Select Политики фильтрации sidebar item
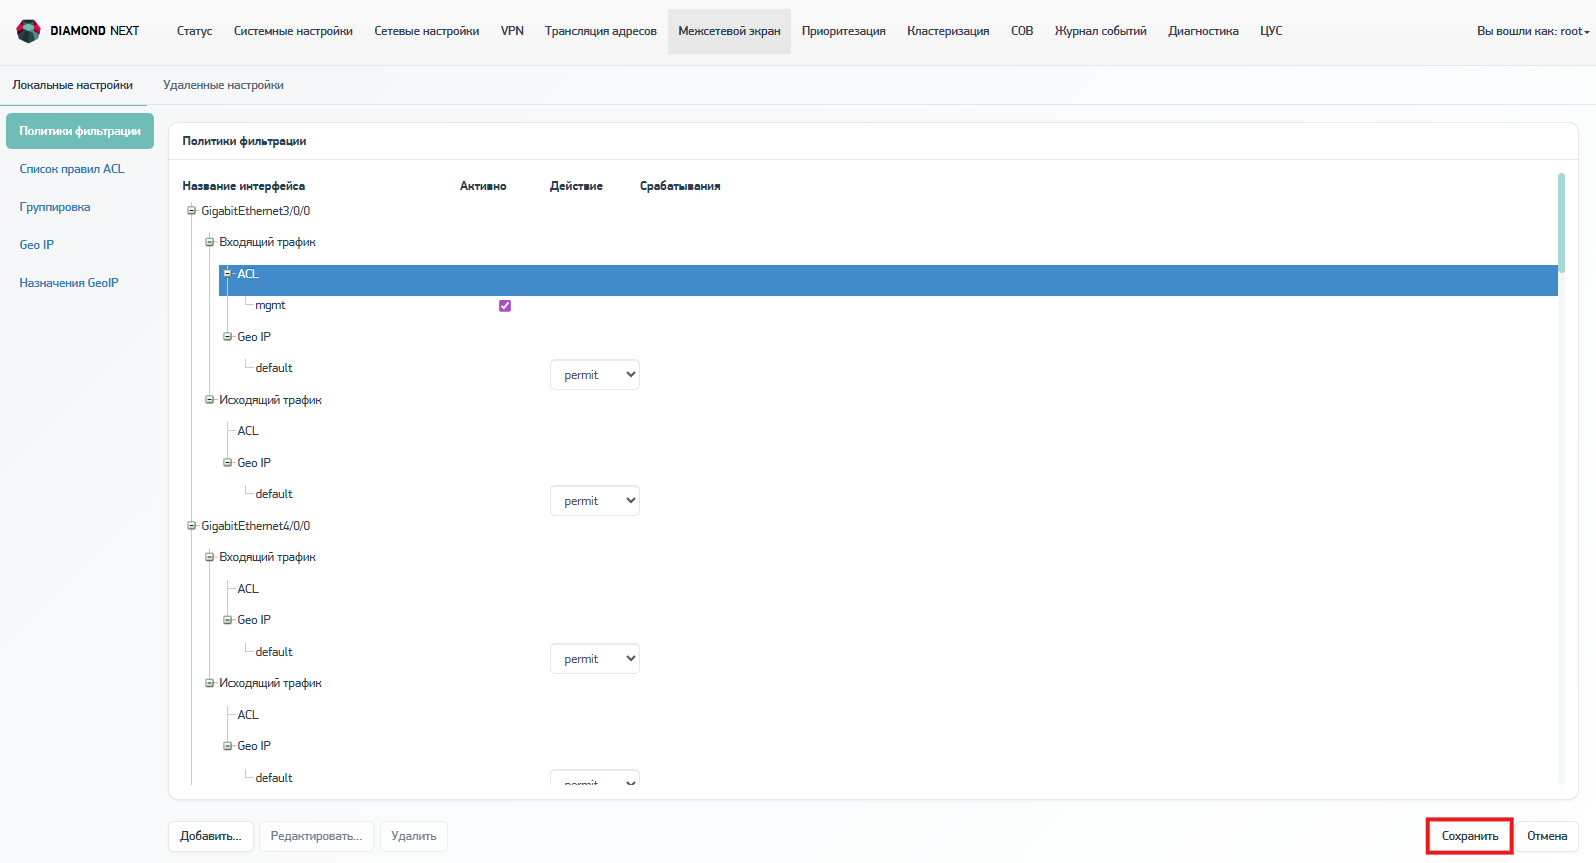 80,131
